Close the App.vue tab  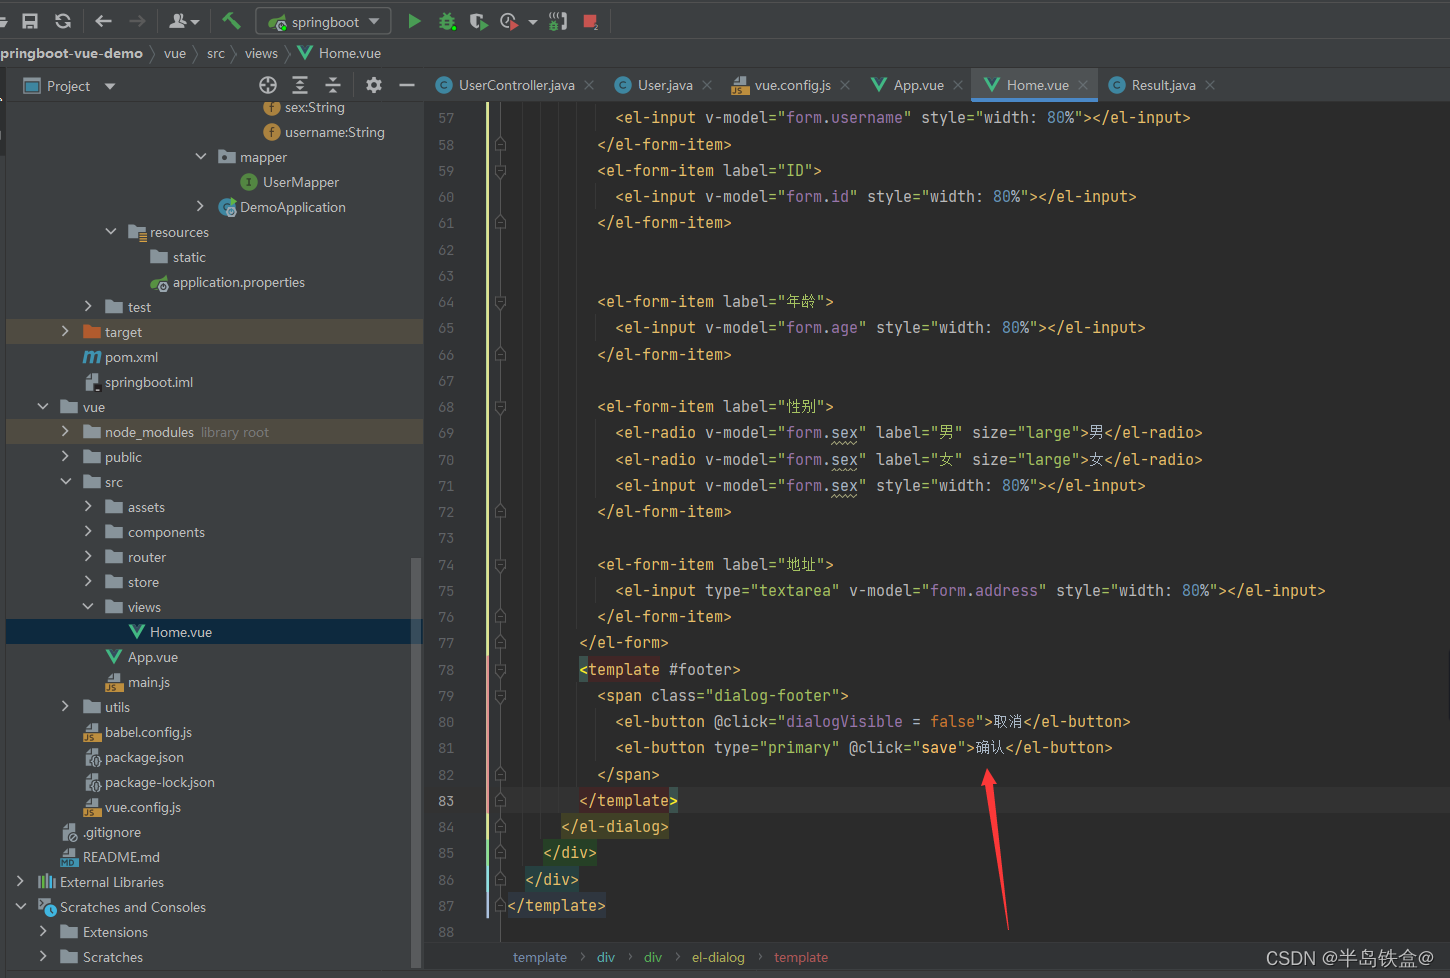958,85
